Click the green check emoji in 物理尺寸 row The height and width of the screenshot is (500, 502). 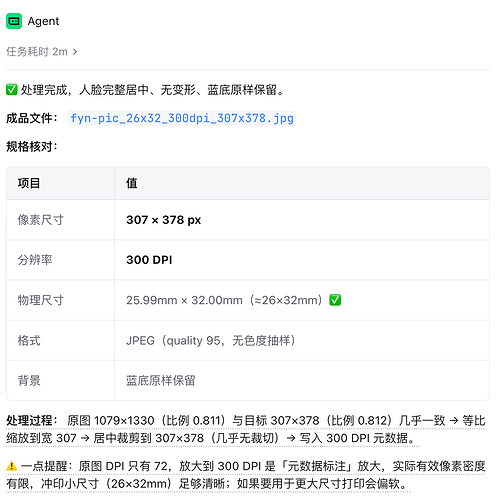tap(335, 300)
